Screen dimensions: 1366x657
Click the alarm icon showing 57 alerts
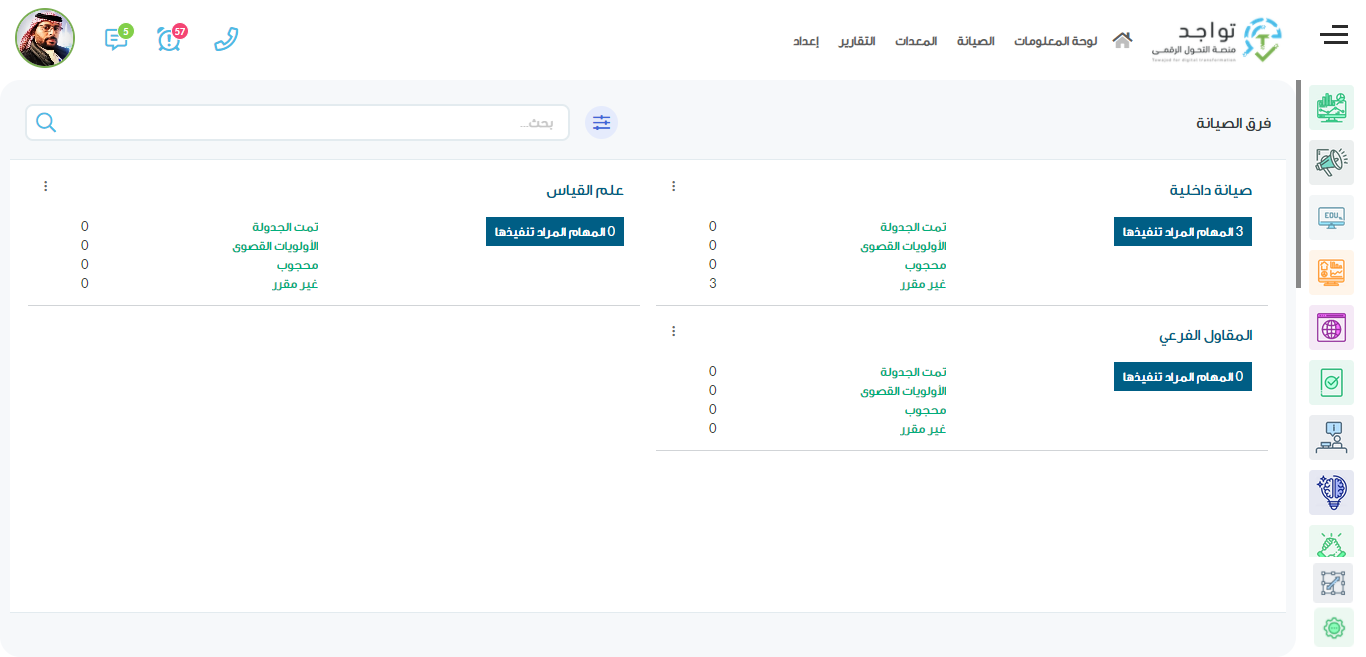coord(169,40)
